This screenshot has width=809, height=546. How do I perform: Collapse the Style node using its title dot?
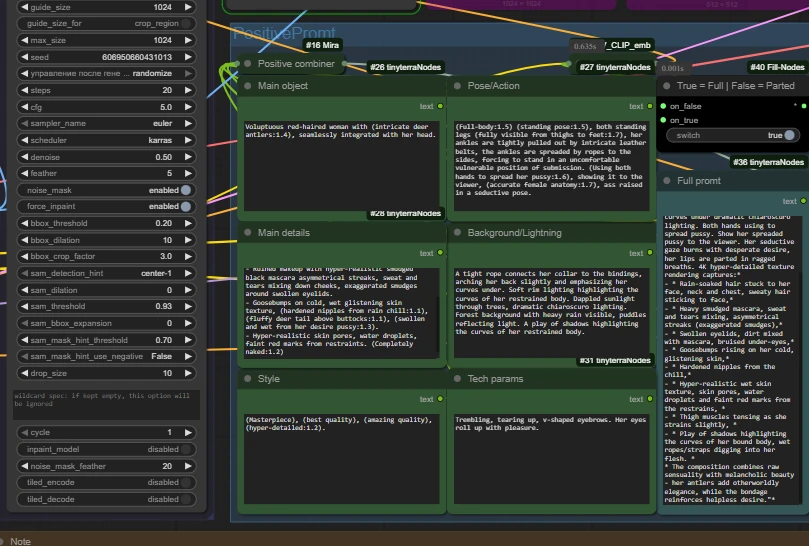246,380
